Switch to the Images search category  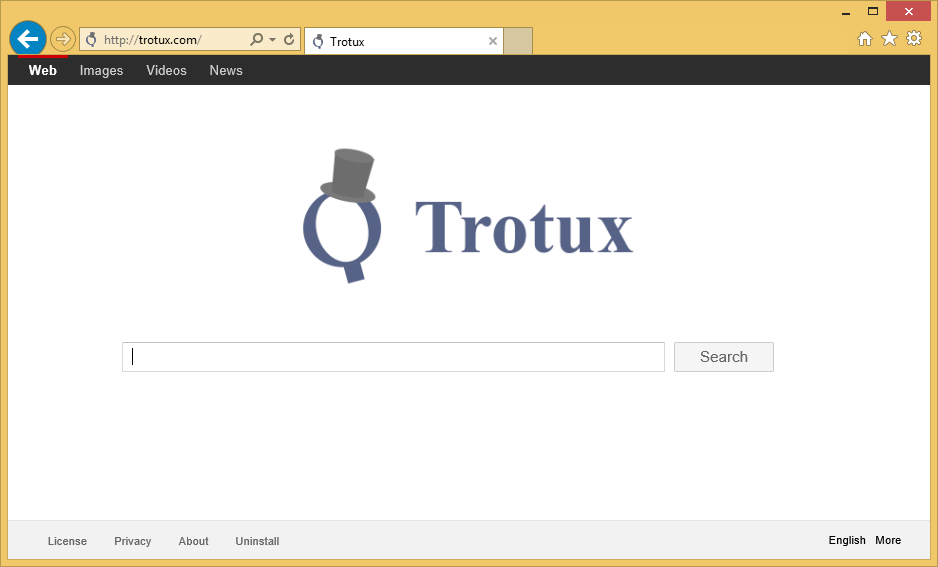101,71
